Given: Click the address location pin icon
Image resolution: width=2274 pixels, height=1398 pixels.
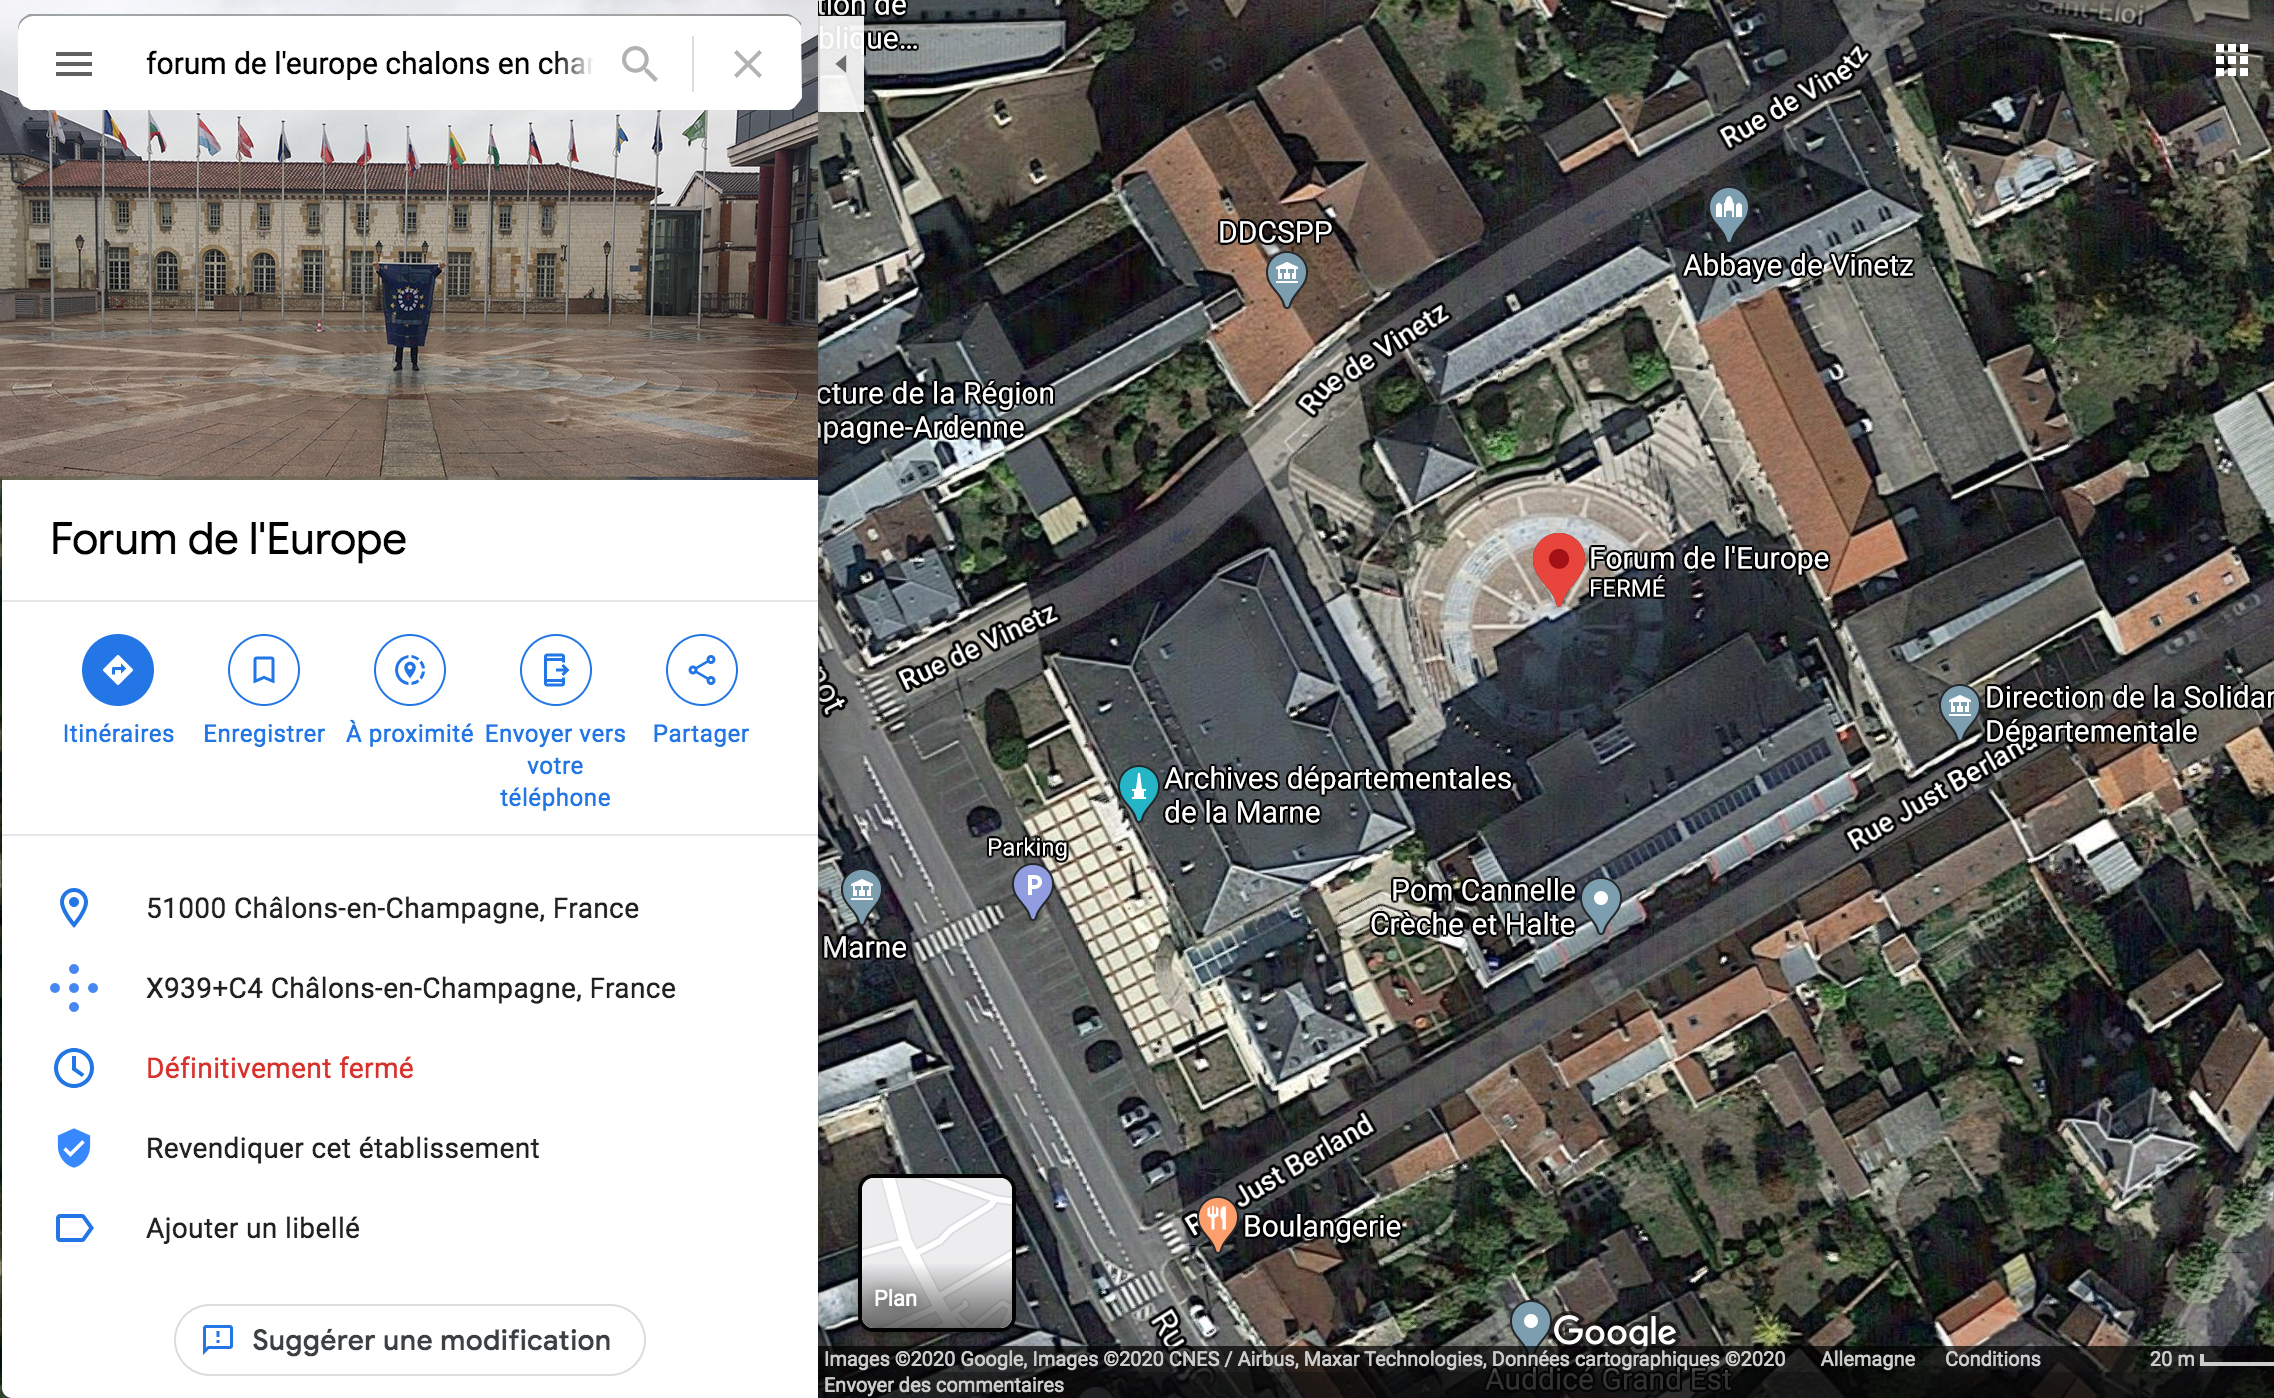Looking at the screenshot, I should [74, 908].
